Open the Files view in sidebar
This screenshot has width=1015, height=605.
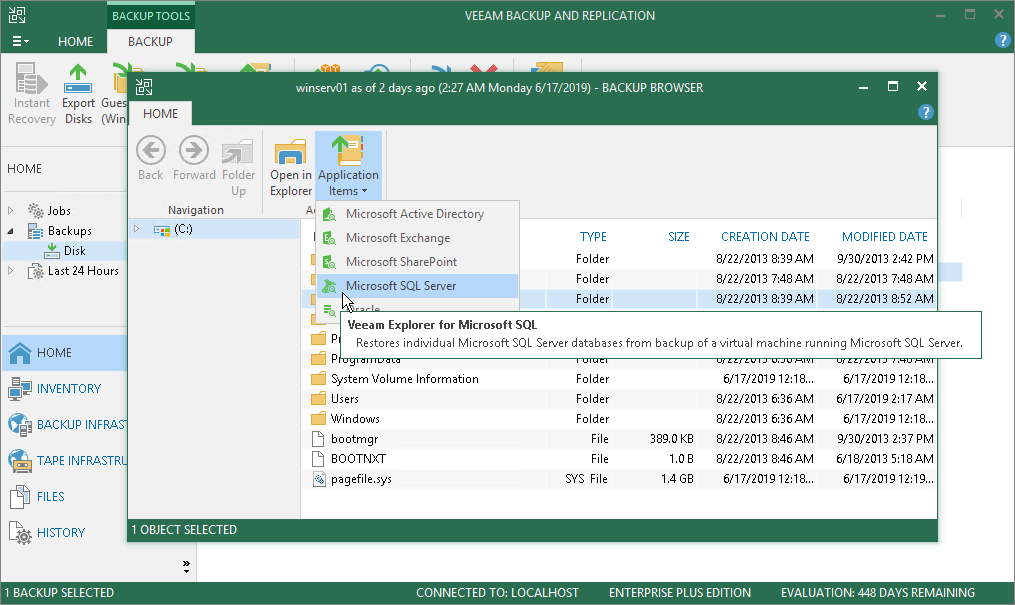tap(50, 497)
